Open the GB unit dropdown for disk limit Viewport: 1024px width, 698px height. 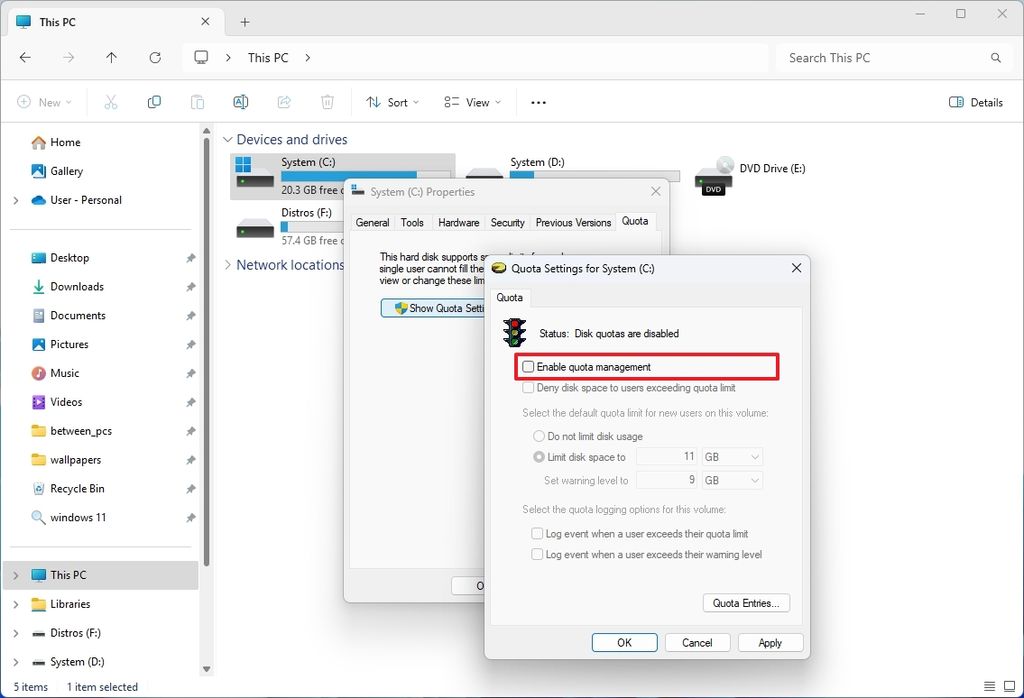[731, 456]
